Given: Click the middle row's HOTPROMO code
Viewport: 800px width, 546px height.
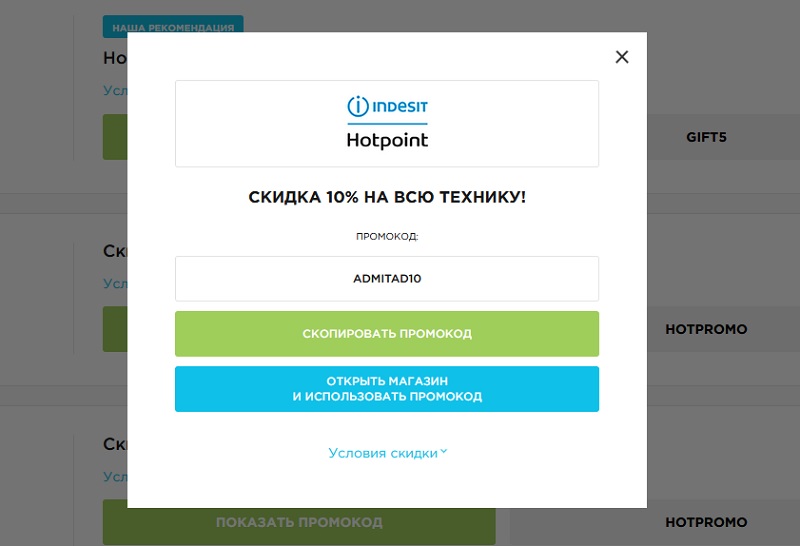Looking at the screenshot, I should tap(706, 329).
